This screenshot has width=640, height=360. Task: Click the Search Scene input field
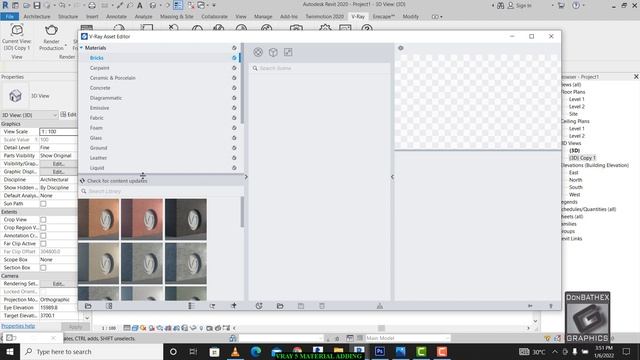point(320,68)
